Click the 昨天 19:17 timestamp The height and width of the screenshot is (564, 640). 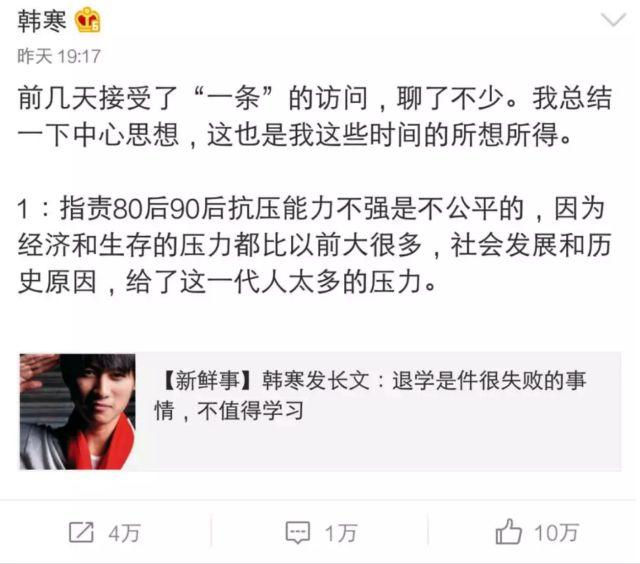point(59,56)
